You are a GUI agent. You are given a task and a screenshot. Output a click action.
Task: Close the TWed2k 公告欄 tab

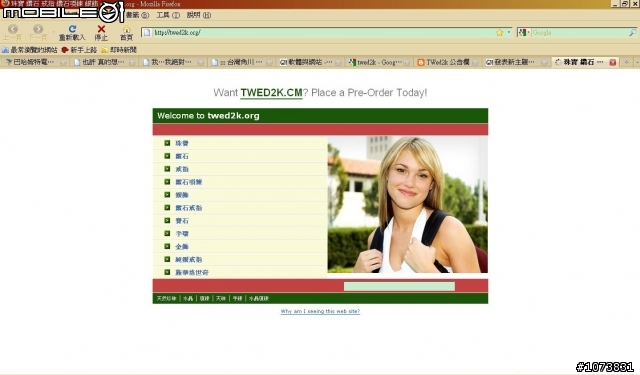click(x=476, y=62)
